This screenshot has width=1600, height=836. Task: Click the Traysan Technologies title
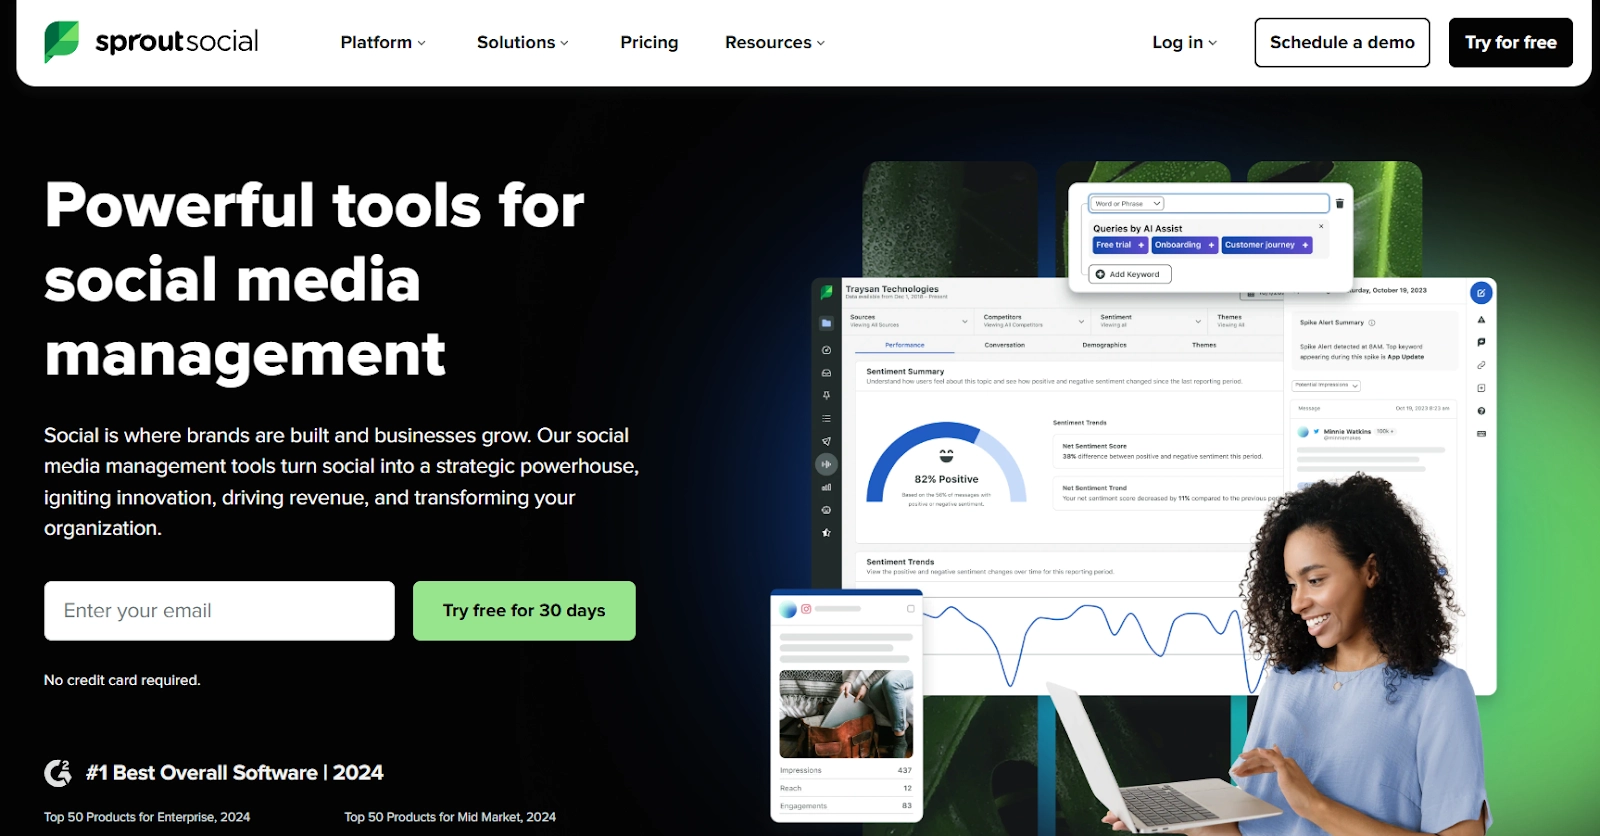click(892, 289)
